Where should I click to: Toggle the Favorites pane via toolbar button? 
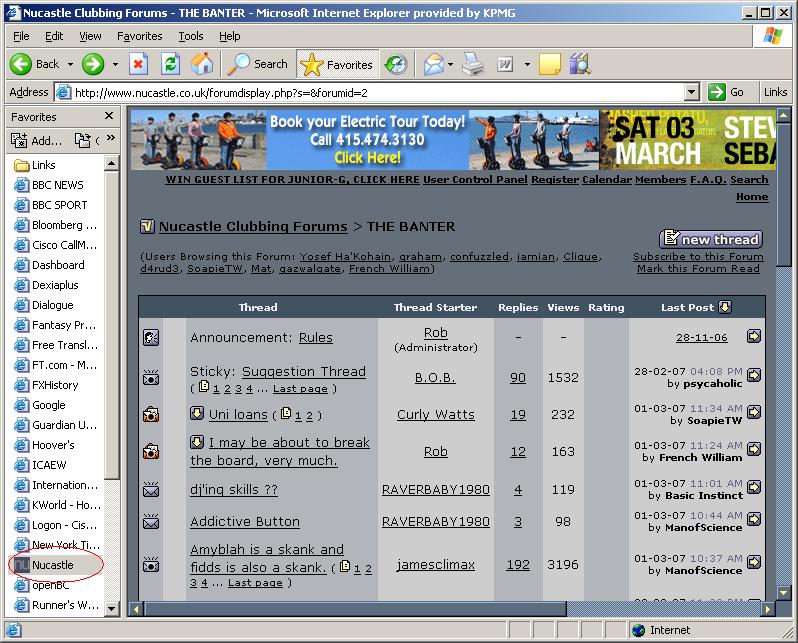point(337,64)
